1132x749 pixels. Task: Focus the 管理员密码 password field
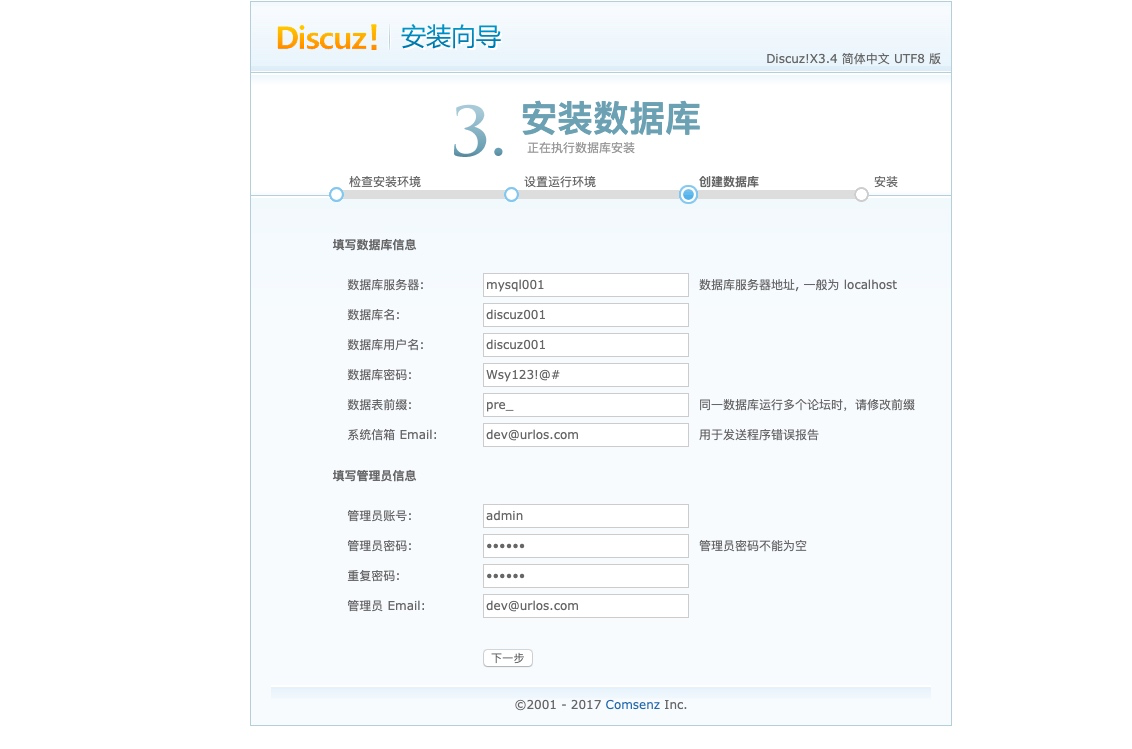pos(585,546)
